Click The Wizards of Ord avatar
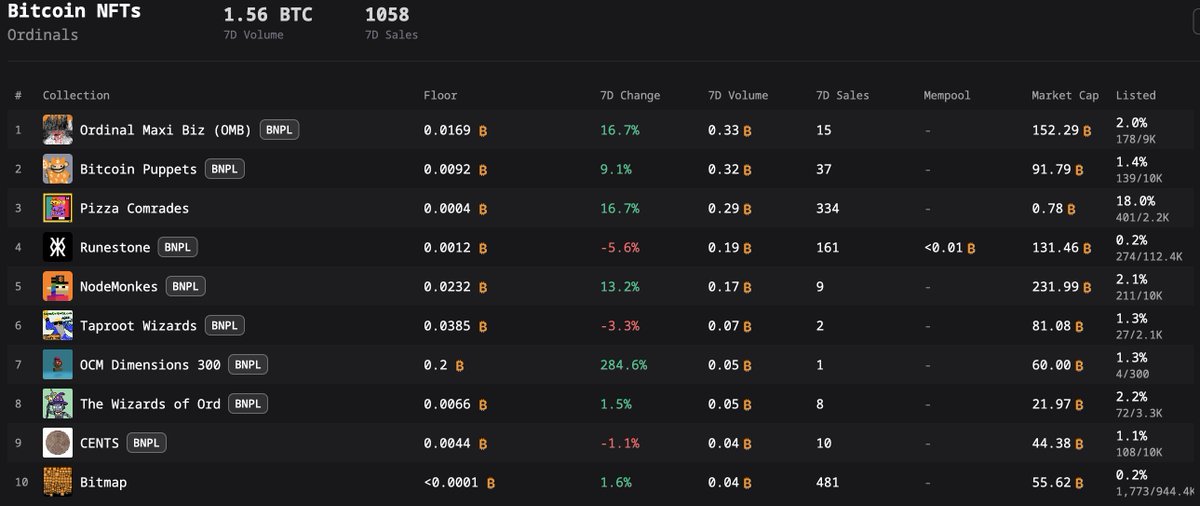The width and height of the screenshot is (1200, 506). pos(57,403)
